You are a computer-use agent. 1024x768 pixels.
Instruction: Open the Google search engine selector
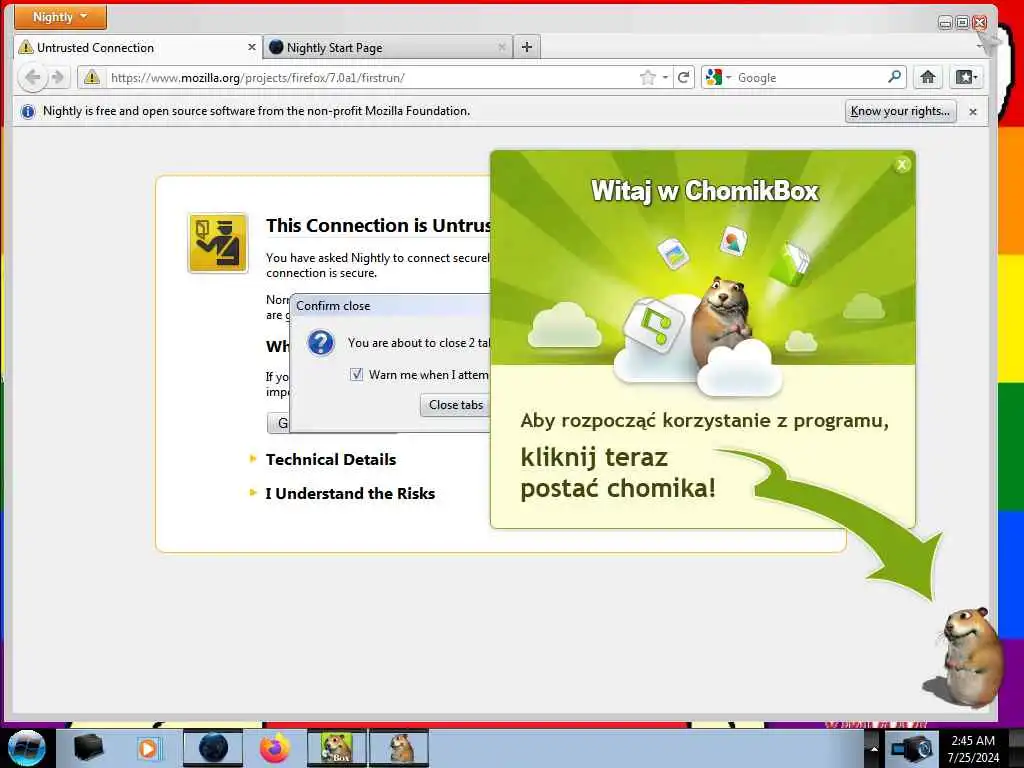coord(718,78)
